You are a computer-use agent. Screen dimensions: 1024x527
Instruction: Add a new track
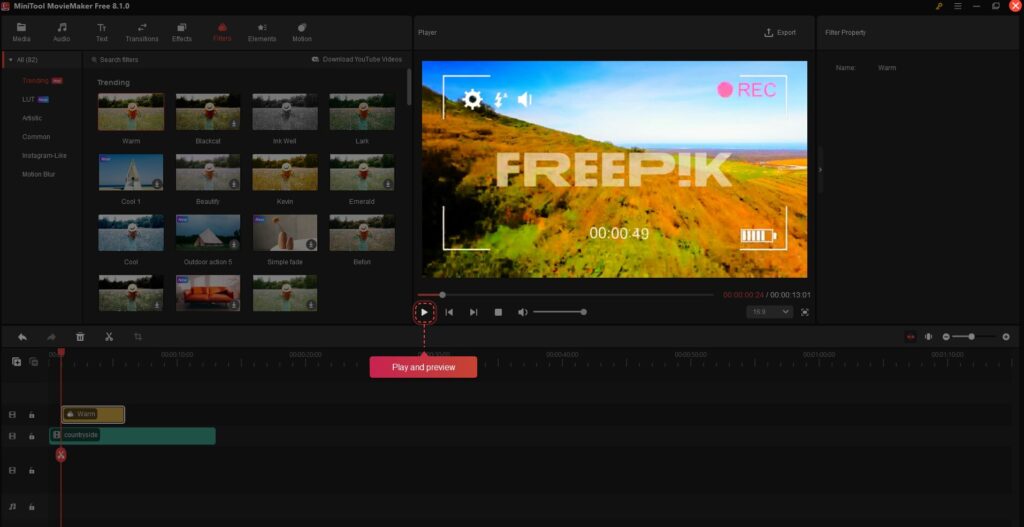[16, 362]
